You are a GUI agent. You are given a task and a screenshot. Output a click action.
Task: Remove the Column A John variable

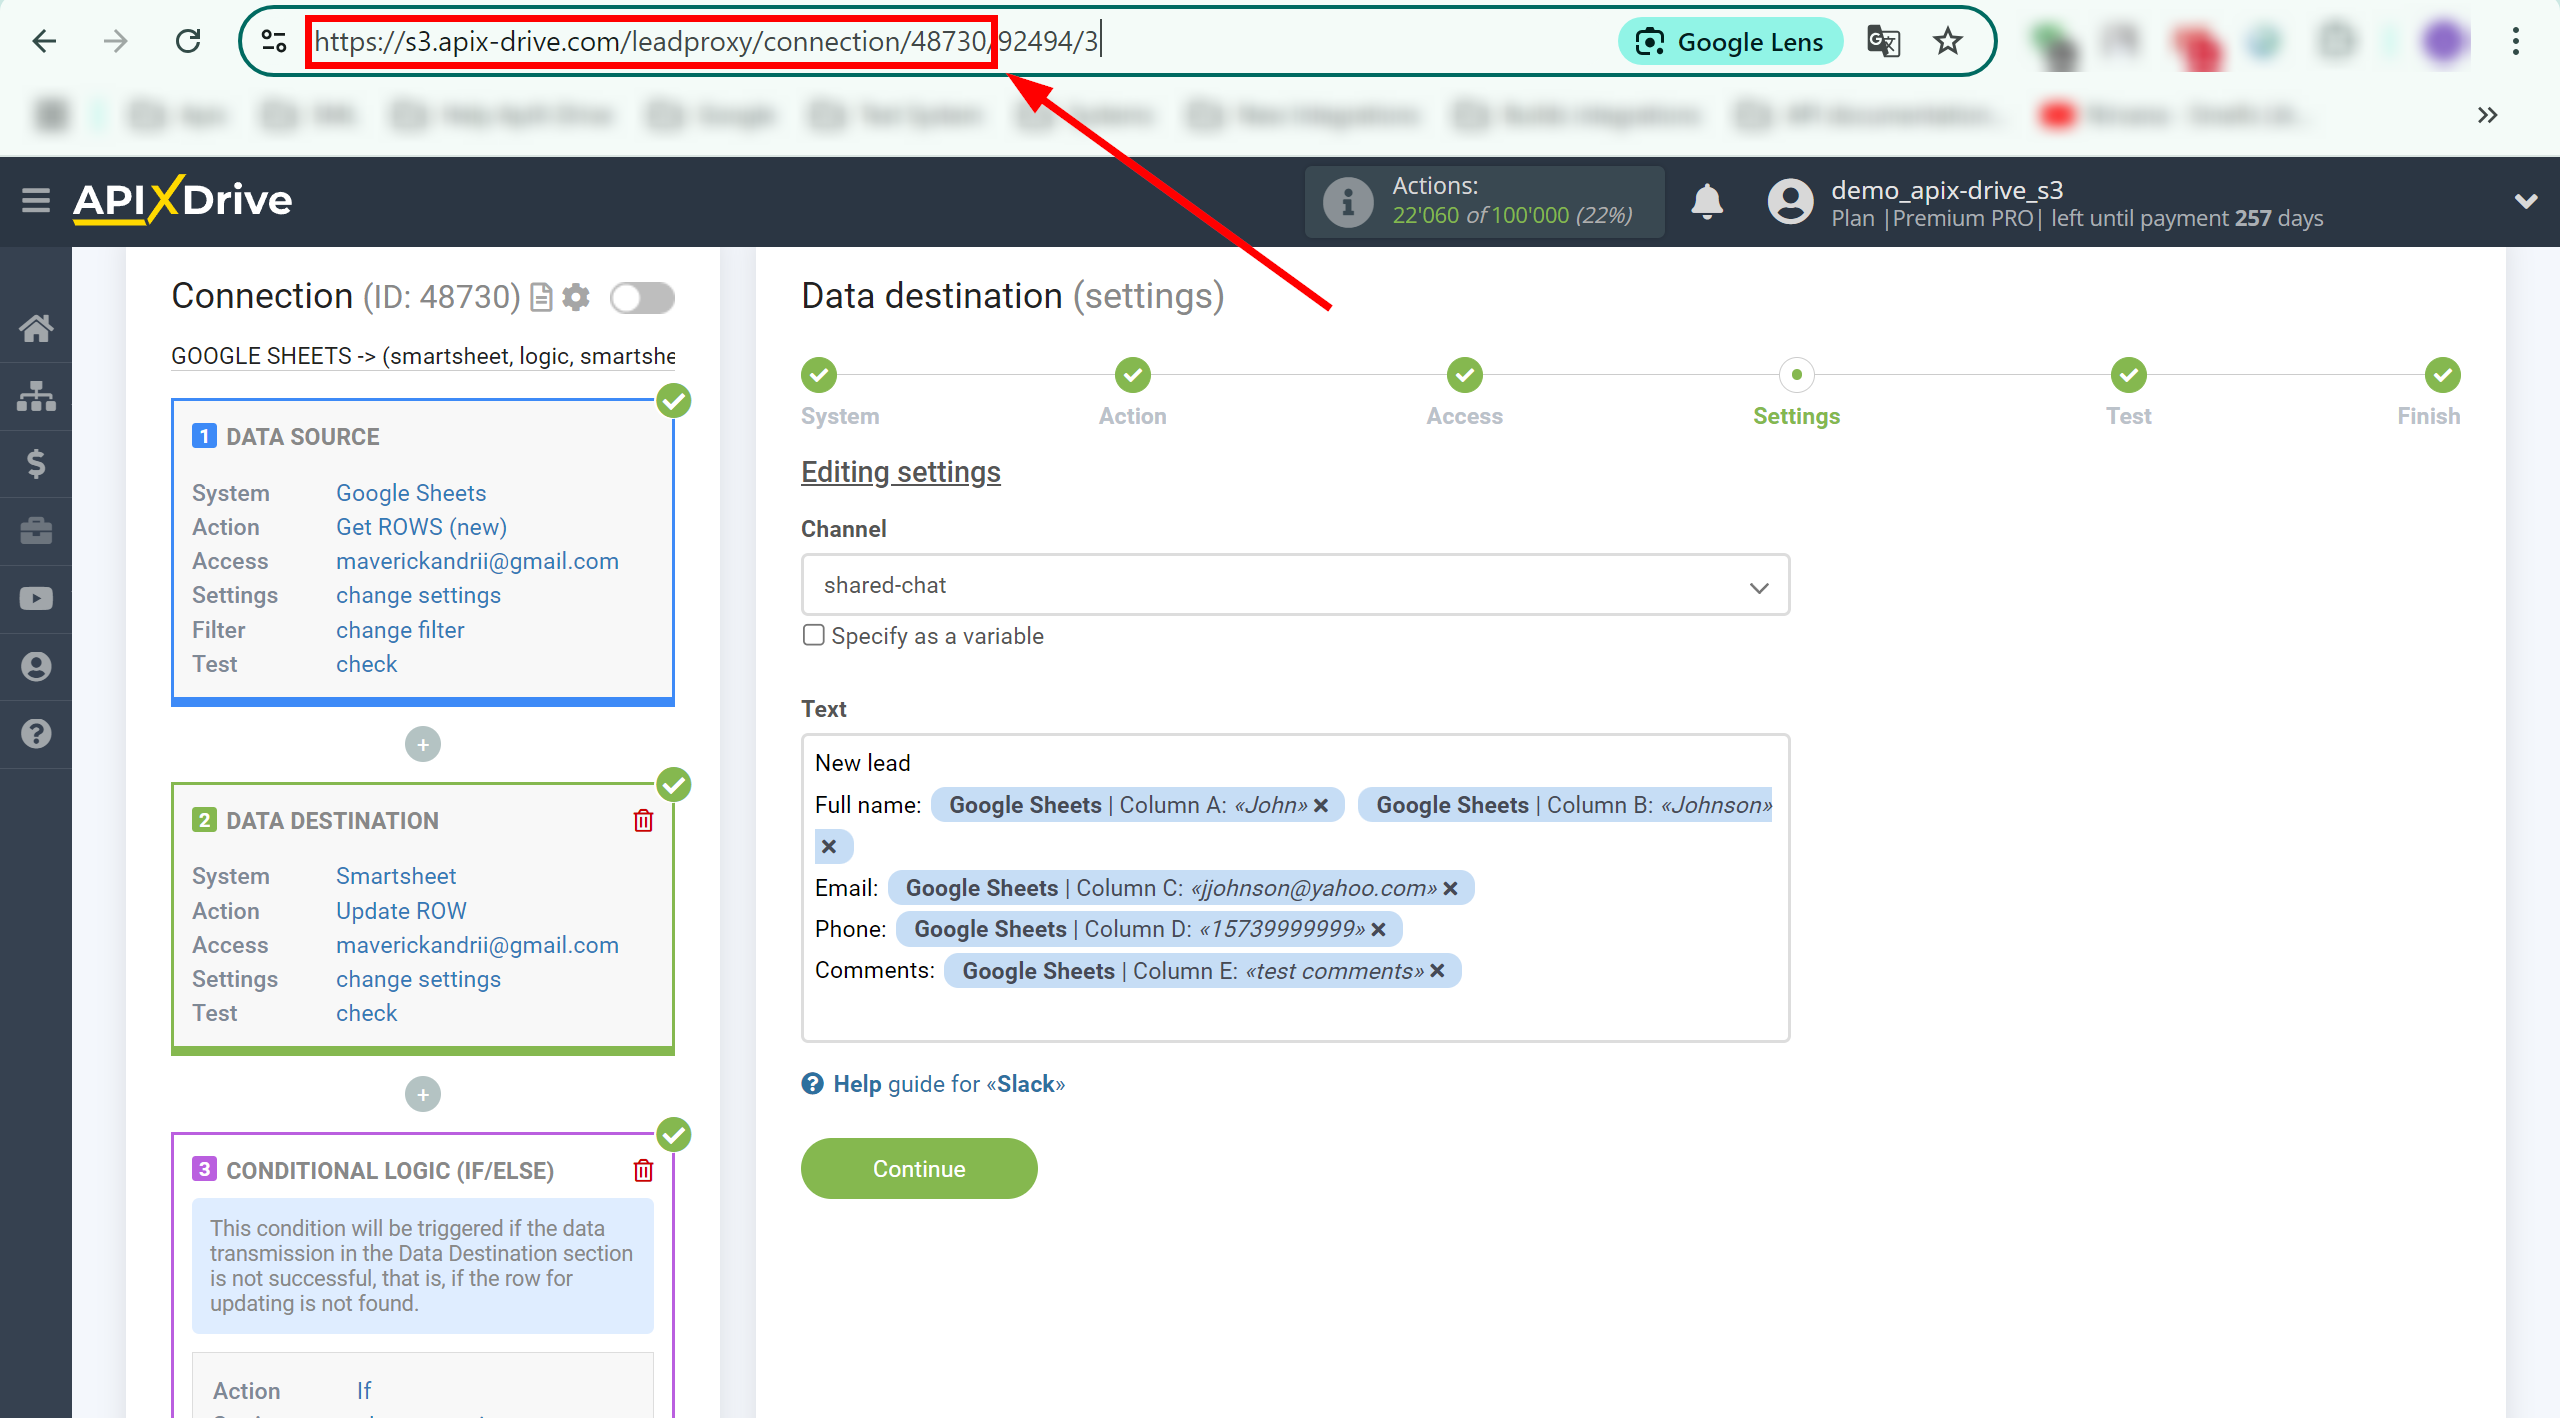1321,805
